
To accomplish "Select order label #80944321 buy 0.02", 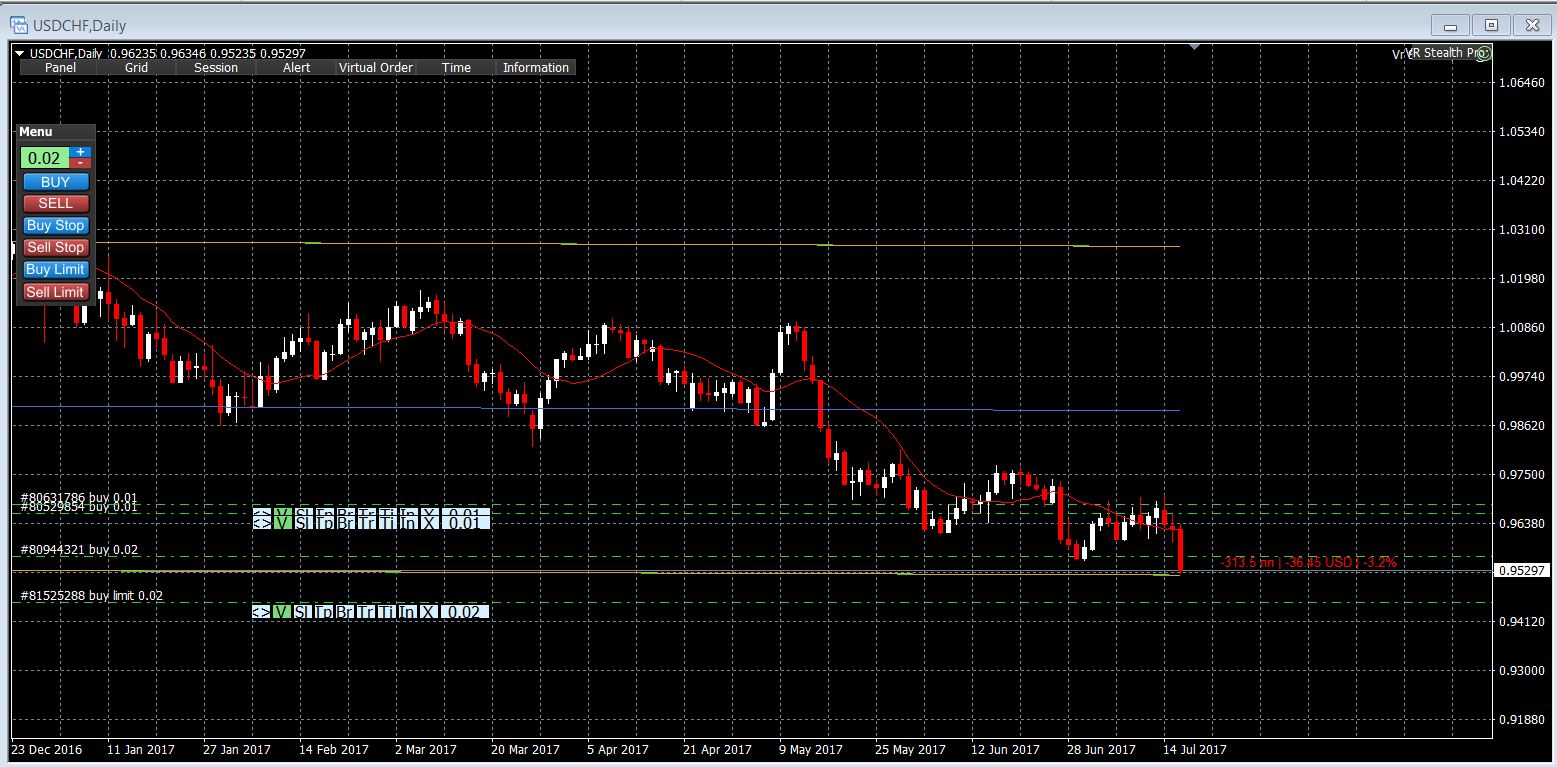I will 79,550.
